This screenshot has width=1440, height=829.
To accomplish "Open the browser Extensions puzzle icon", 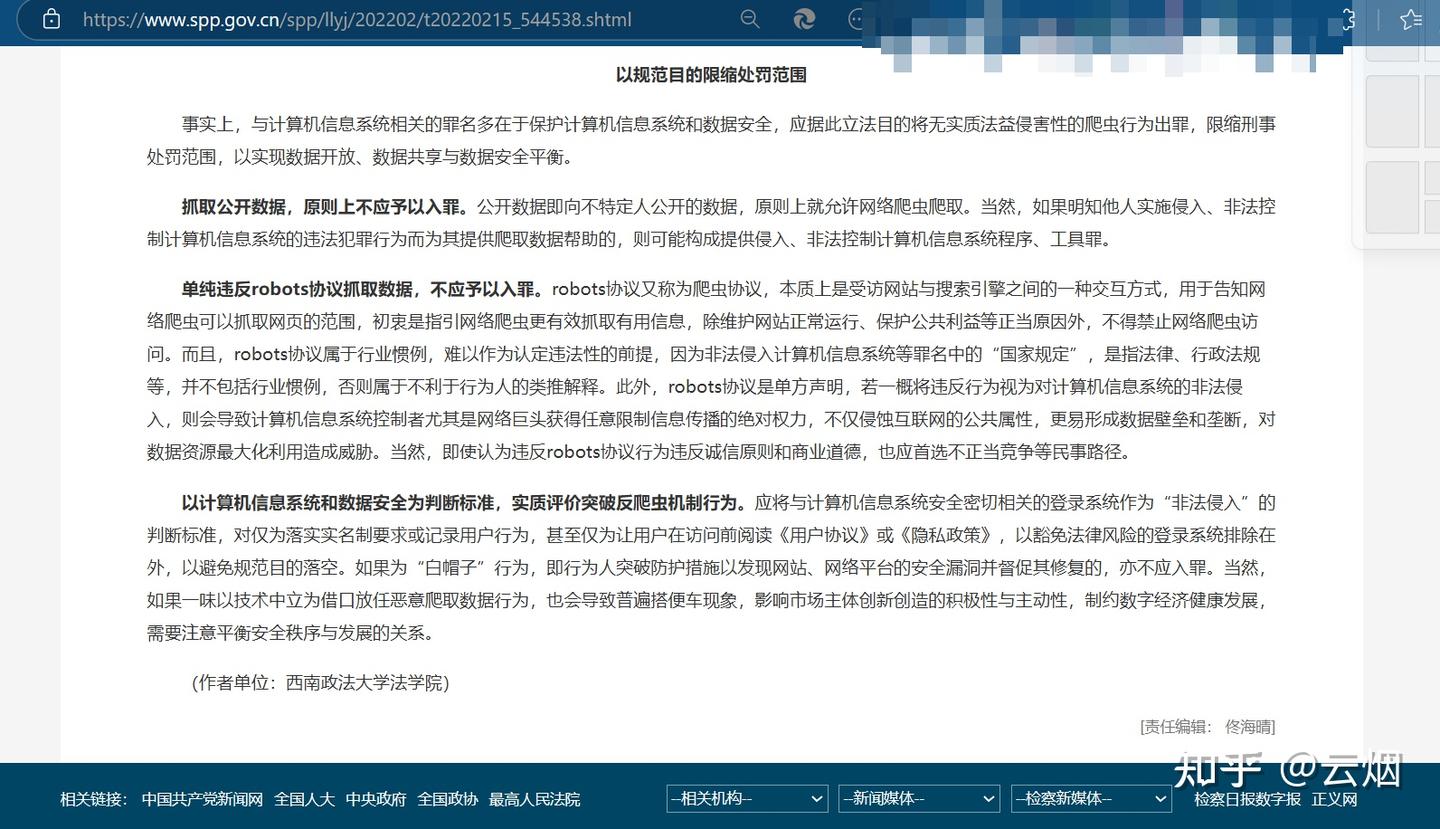I will tap(1347, 19).
